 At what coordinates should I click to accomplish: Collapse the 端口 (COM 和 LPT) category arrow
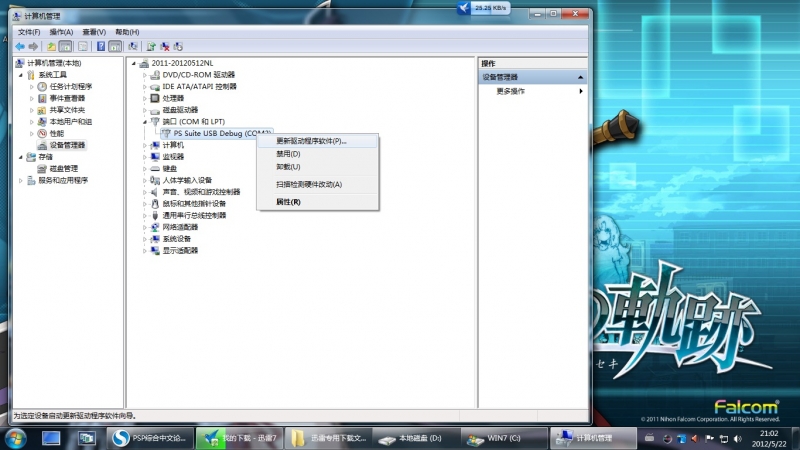click(x=145, y=122)
